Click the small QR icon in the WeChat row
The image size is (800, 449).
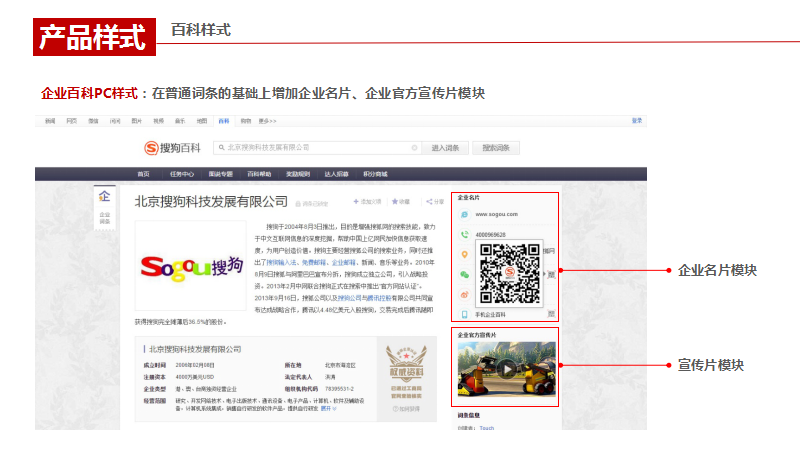pos(551,275)
